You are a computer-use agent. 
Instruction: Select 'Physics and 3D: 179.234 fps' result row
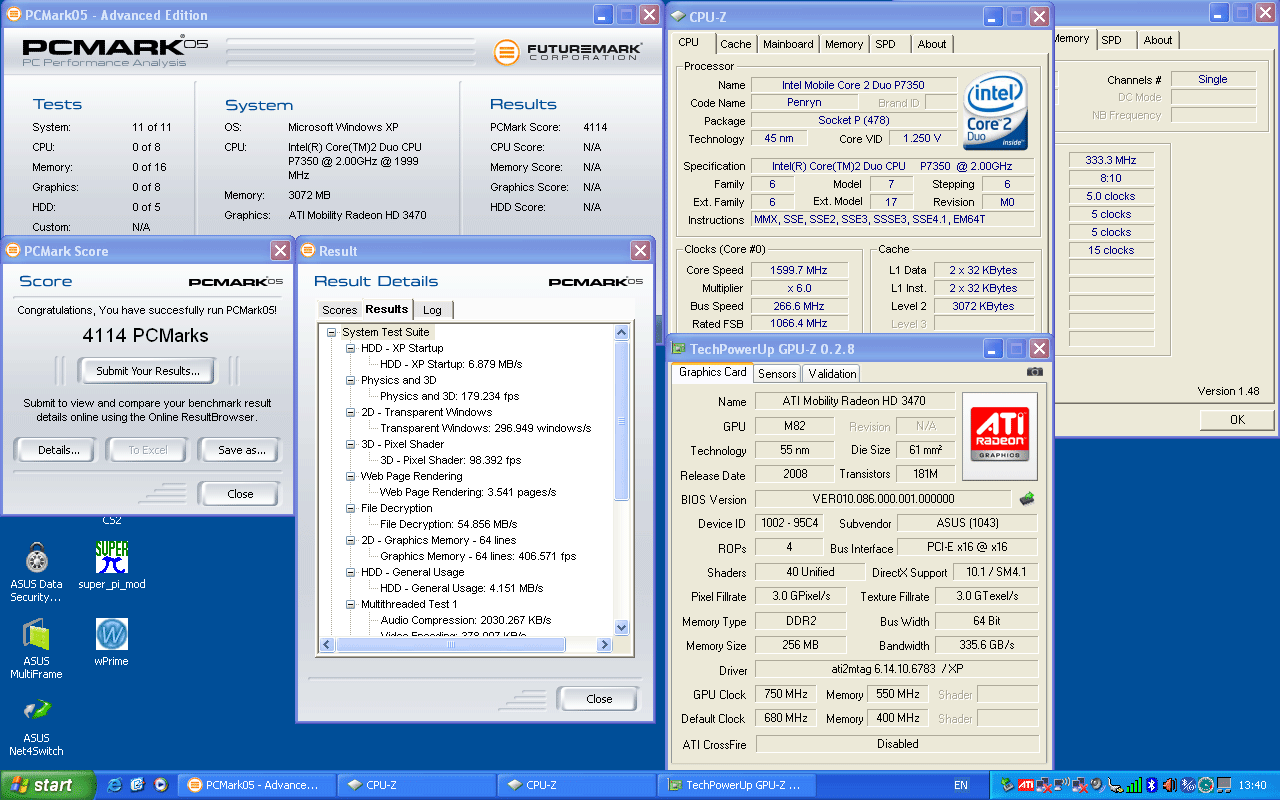[450, 396]
